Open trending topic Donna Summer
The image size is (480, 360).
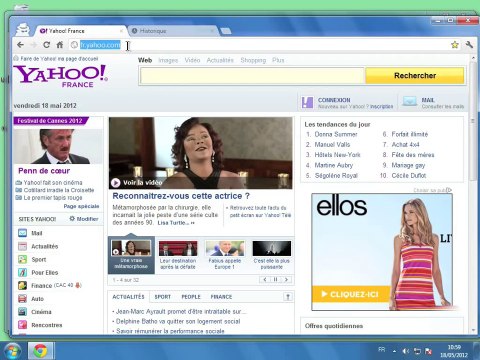coord(336,134)
